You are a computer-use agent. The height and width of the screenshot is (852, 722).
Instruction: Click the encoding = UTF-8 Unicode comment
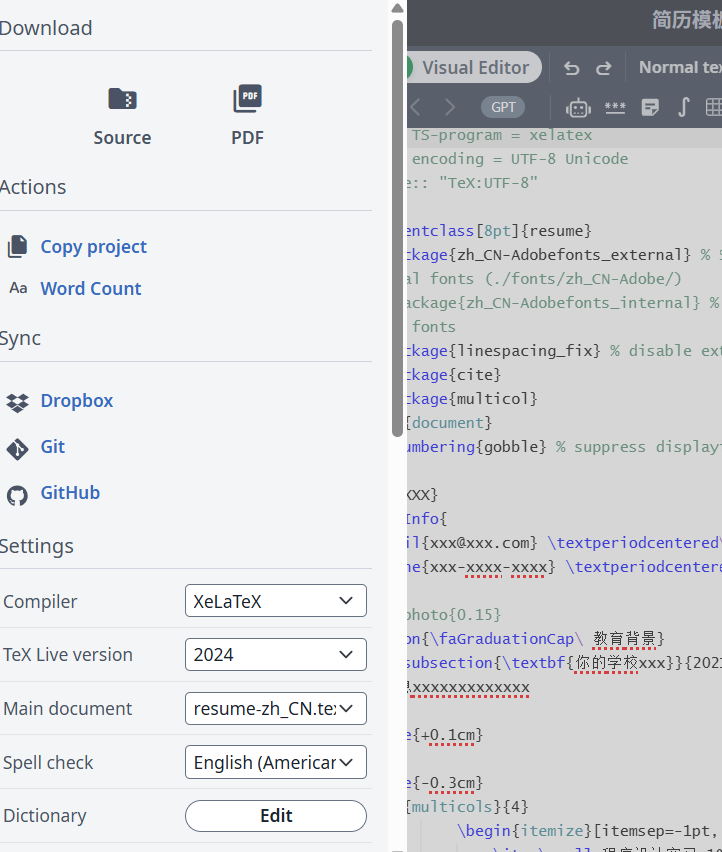520,159
